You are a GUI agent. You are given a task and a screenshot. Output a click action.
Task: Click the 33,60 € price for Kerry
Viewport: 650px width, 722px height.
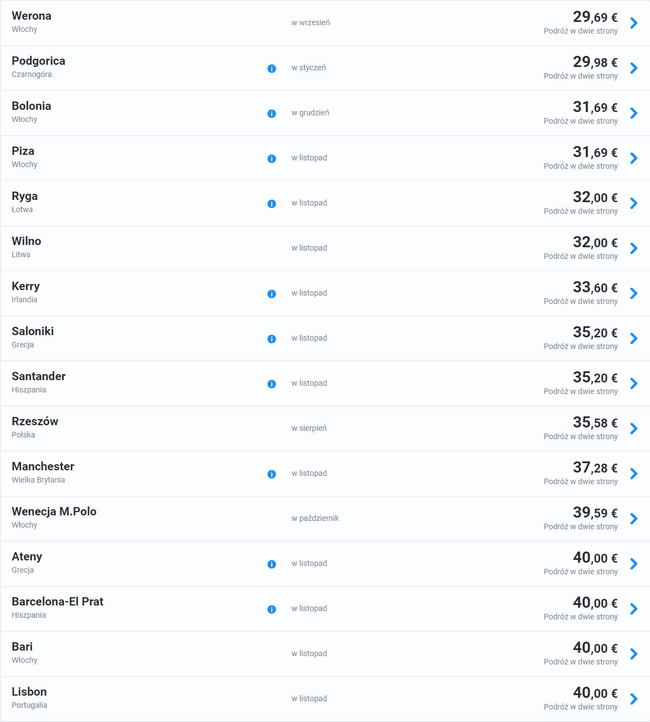point(595,287)
